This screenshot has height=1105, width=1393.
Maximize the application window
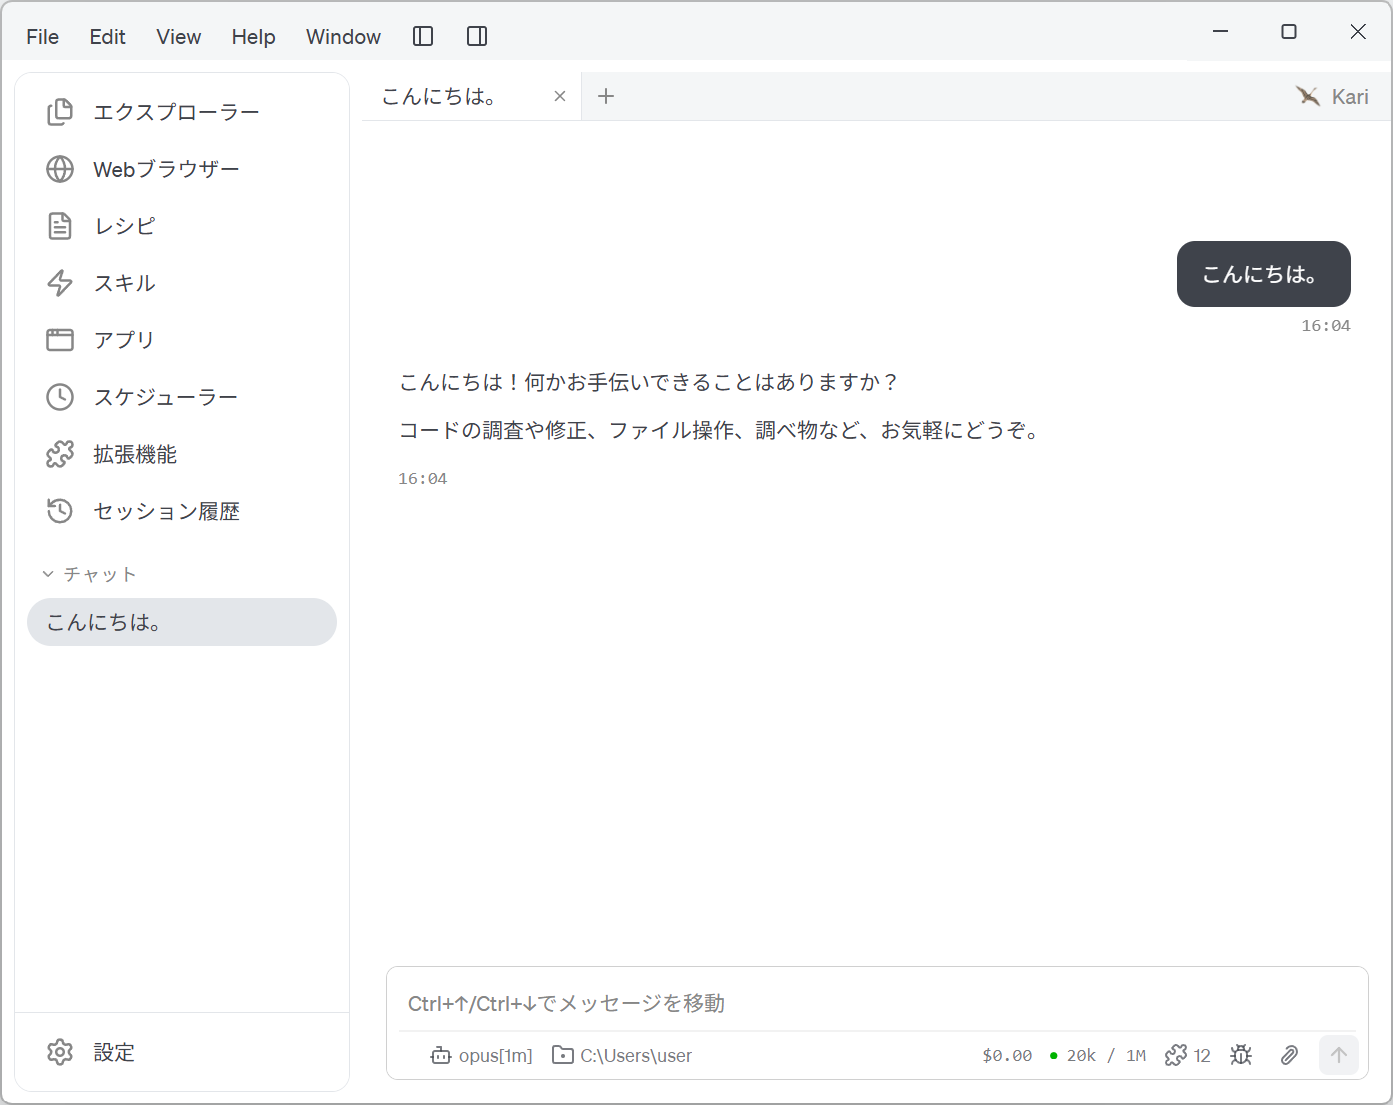[1289, 32]
